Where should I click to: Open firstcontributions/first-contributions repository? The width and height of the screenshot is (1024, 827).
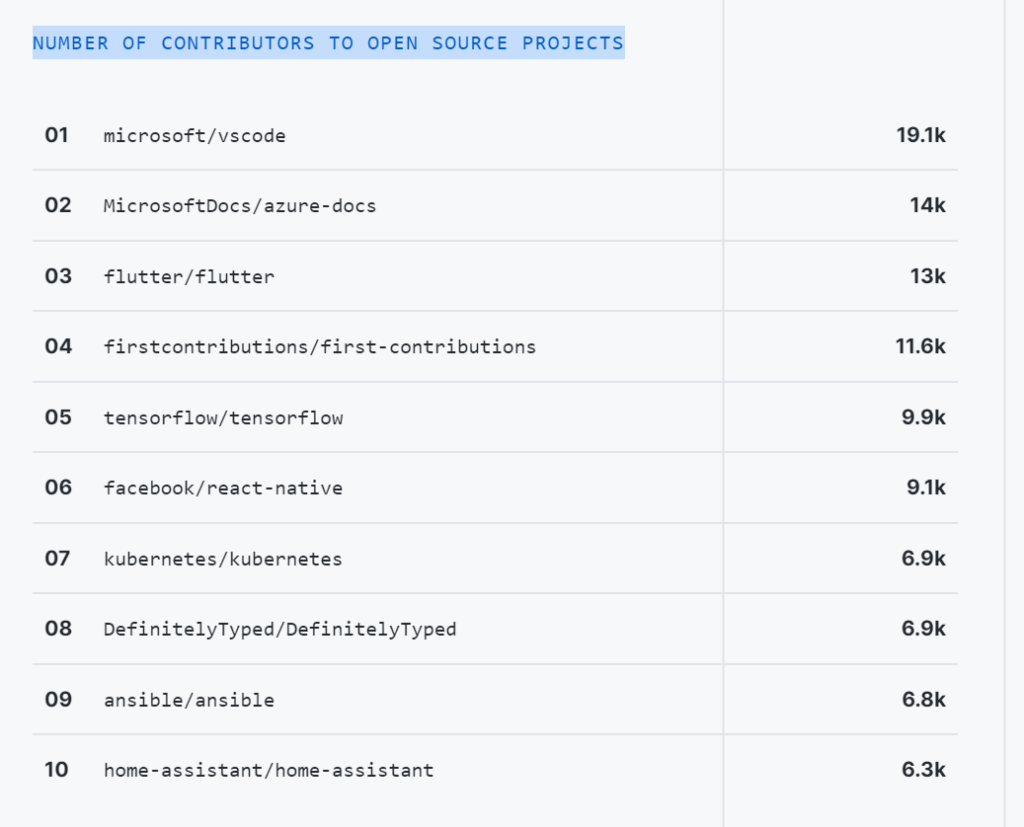[x=319, y=347]
